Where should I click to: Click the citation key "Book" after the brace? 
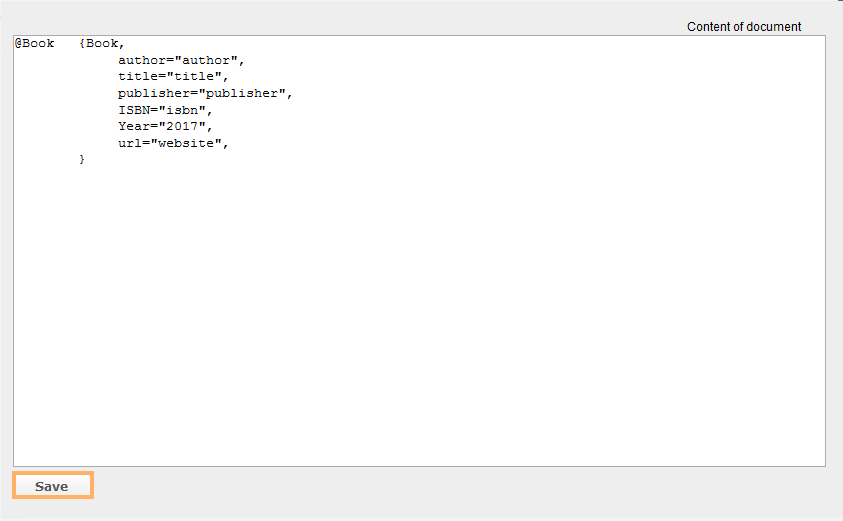pyautogui.click(x=102, y=44)
